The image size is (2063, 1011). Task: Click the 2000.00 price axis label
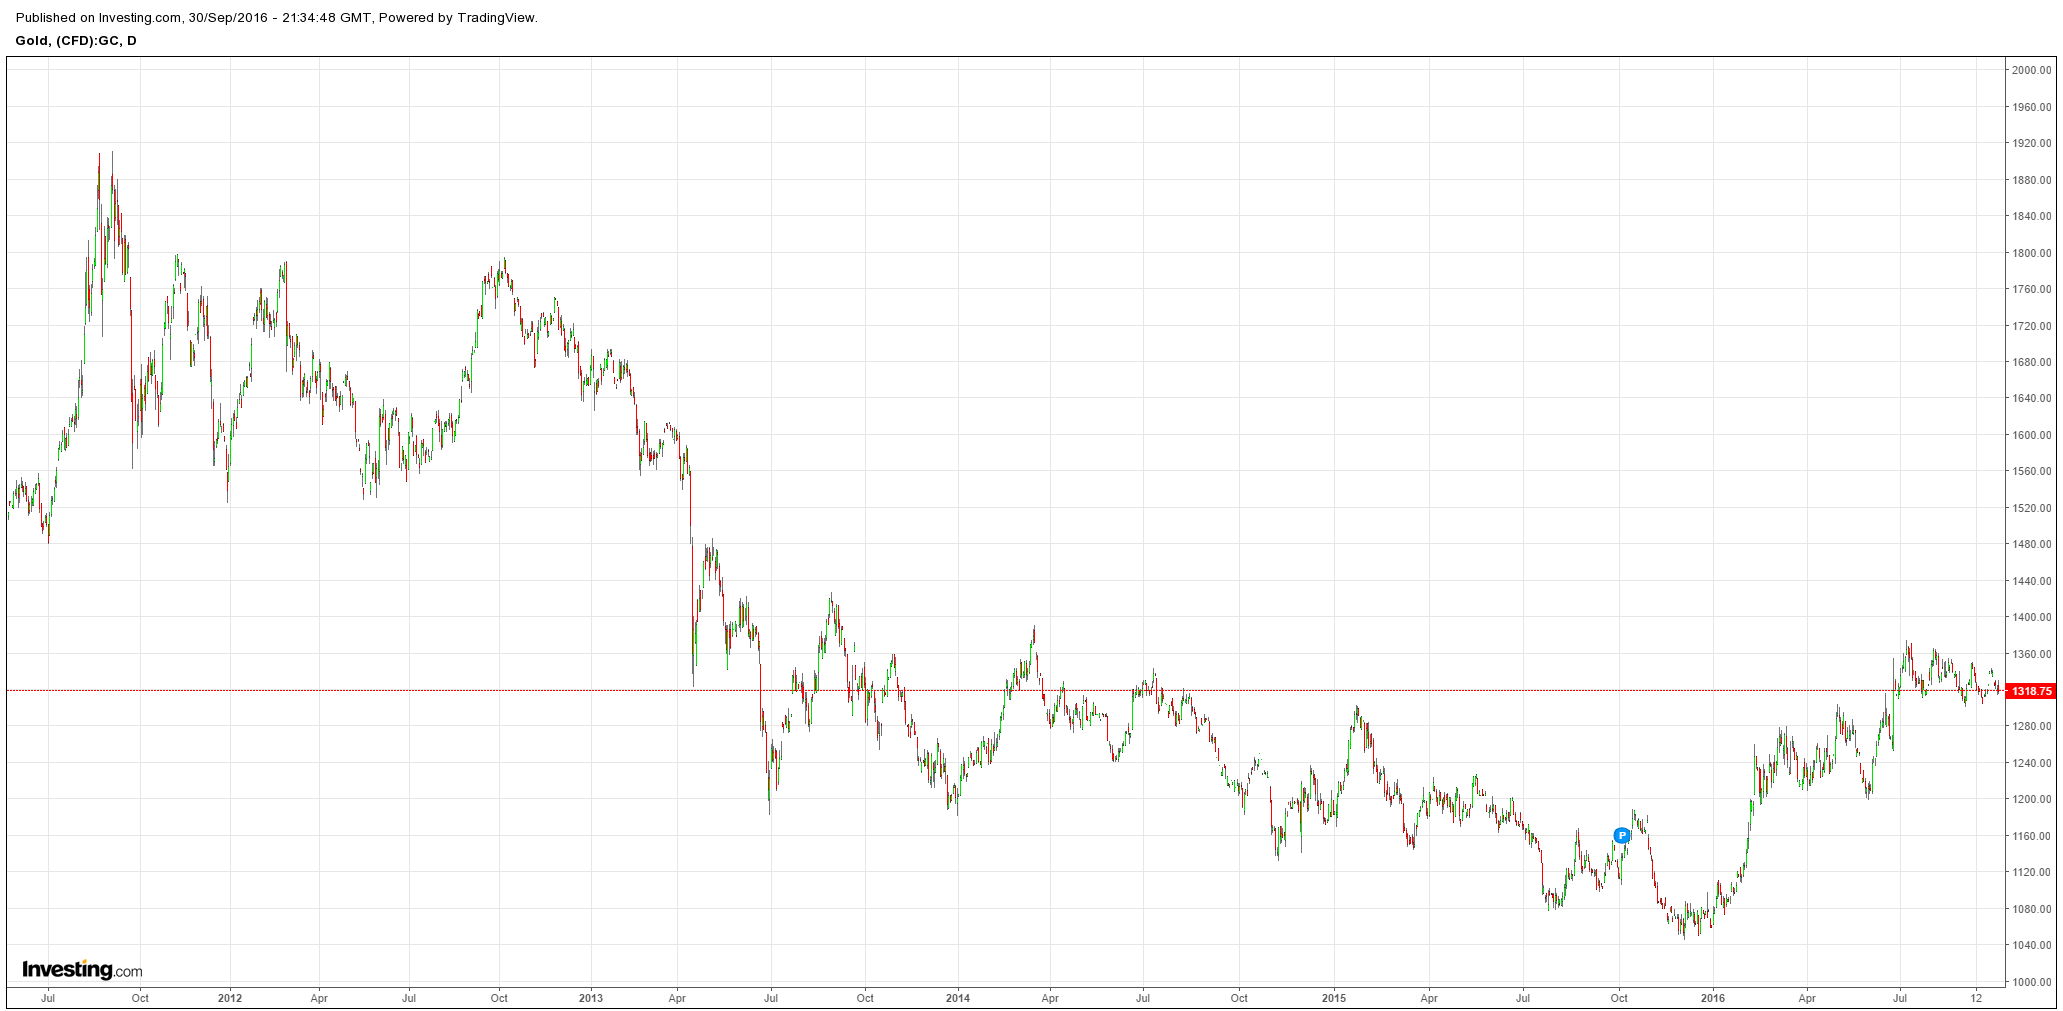(2032, 70)
